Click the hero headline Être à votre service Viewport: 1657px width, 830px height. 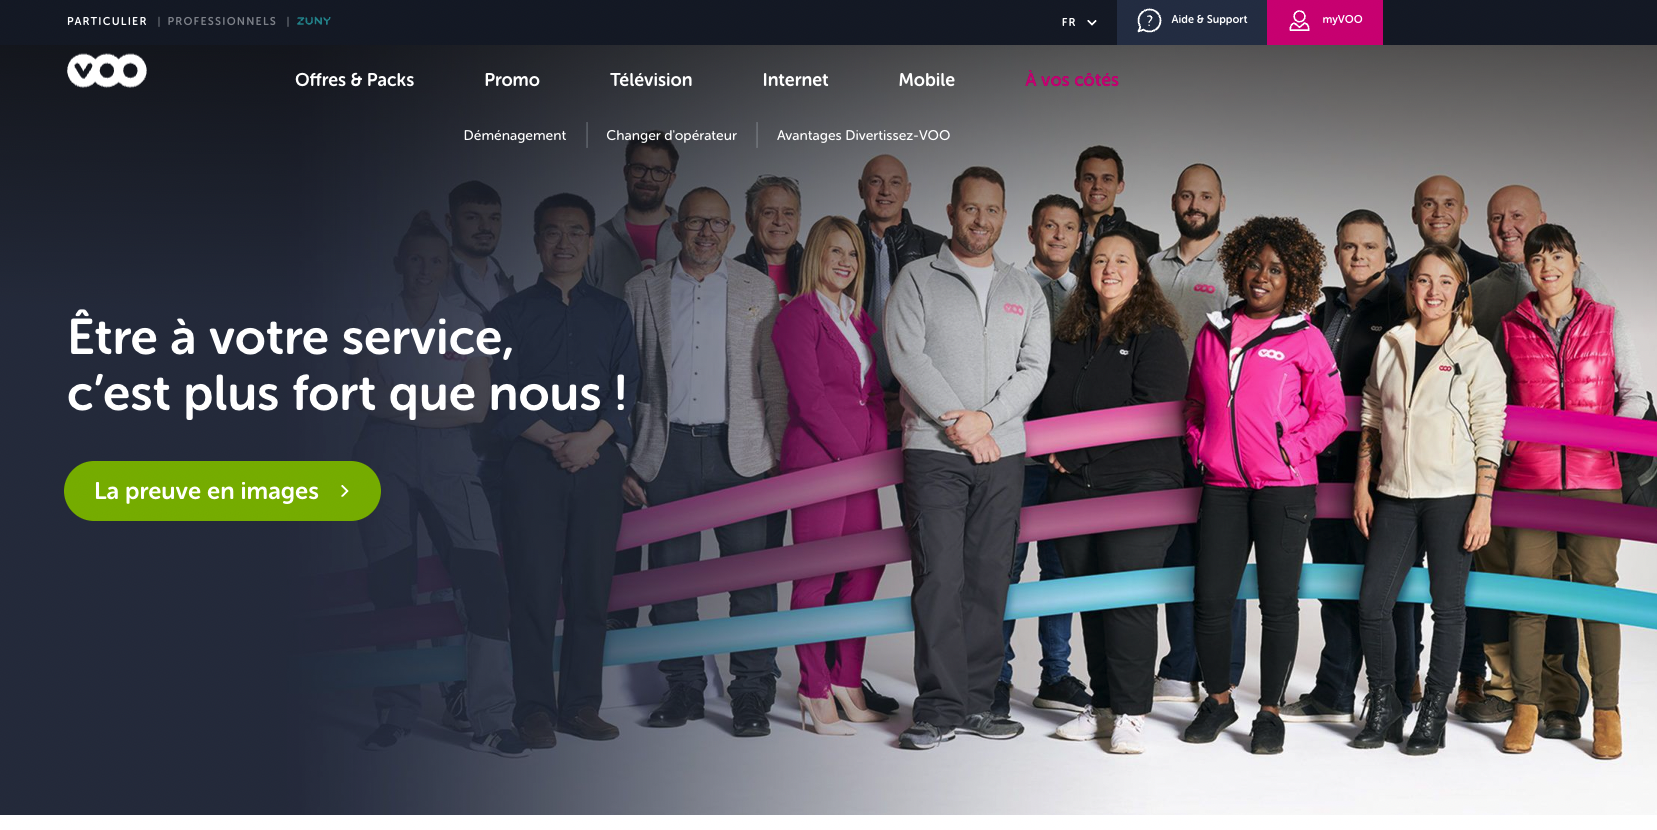291,337
